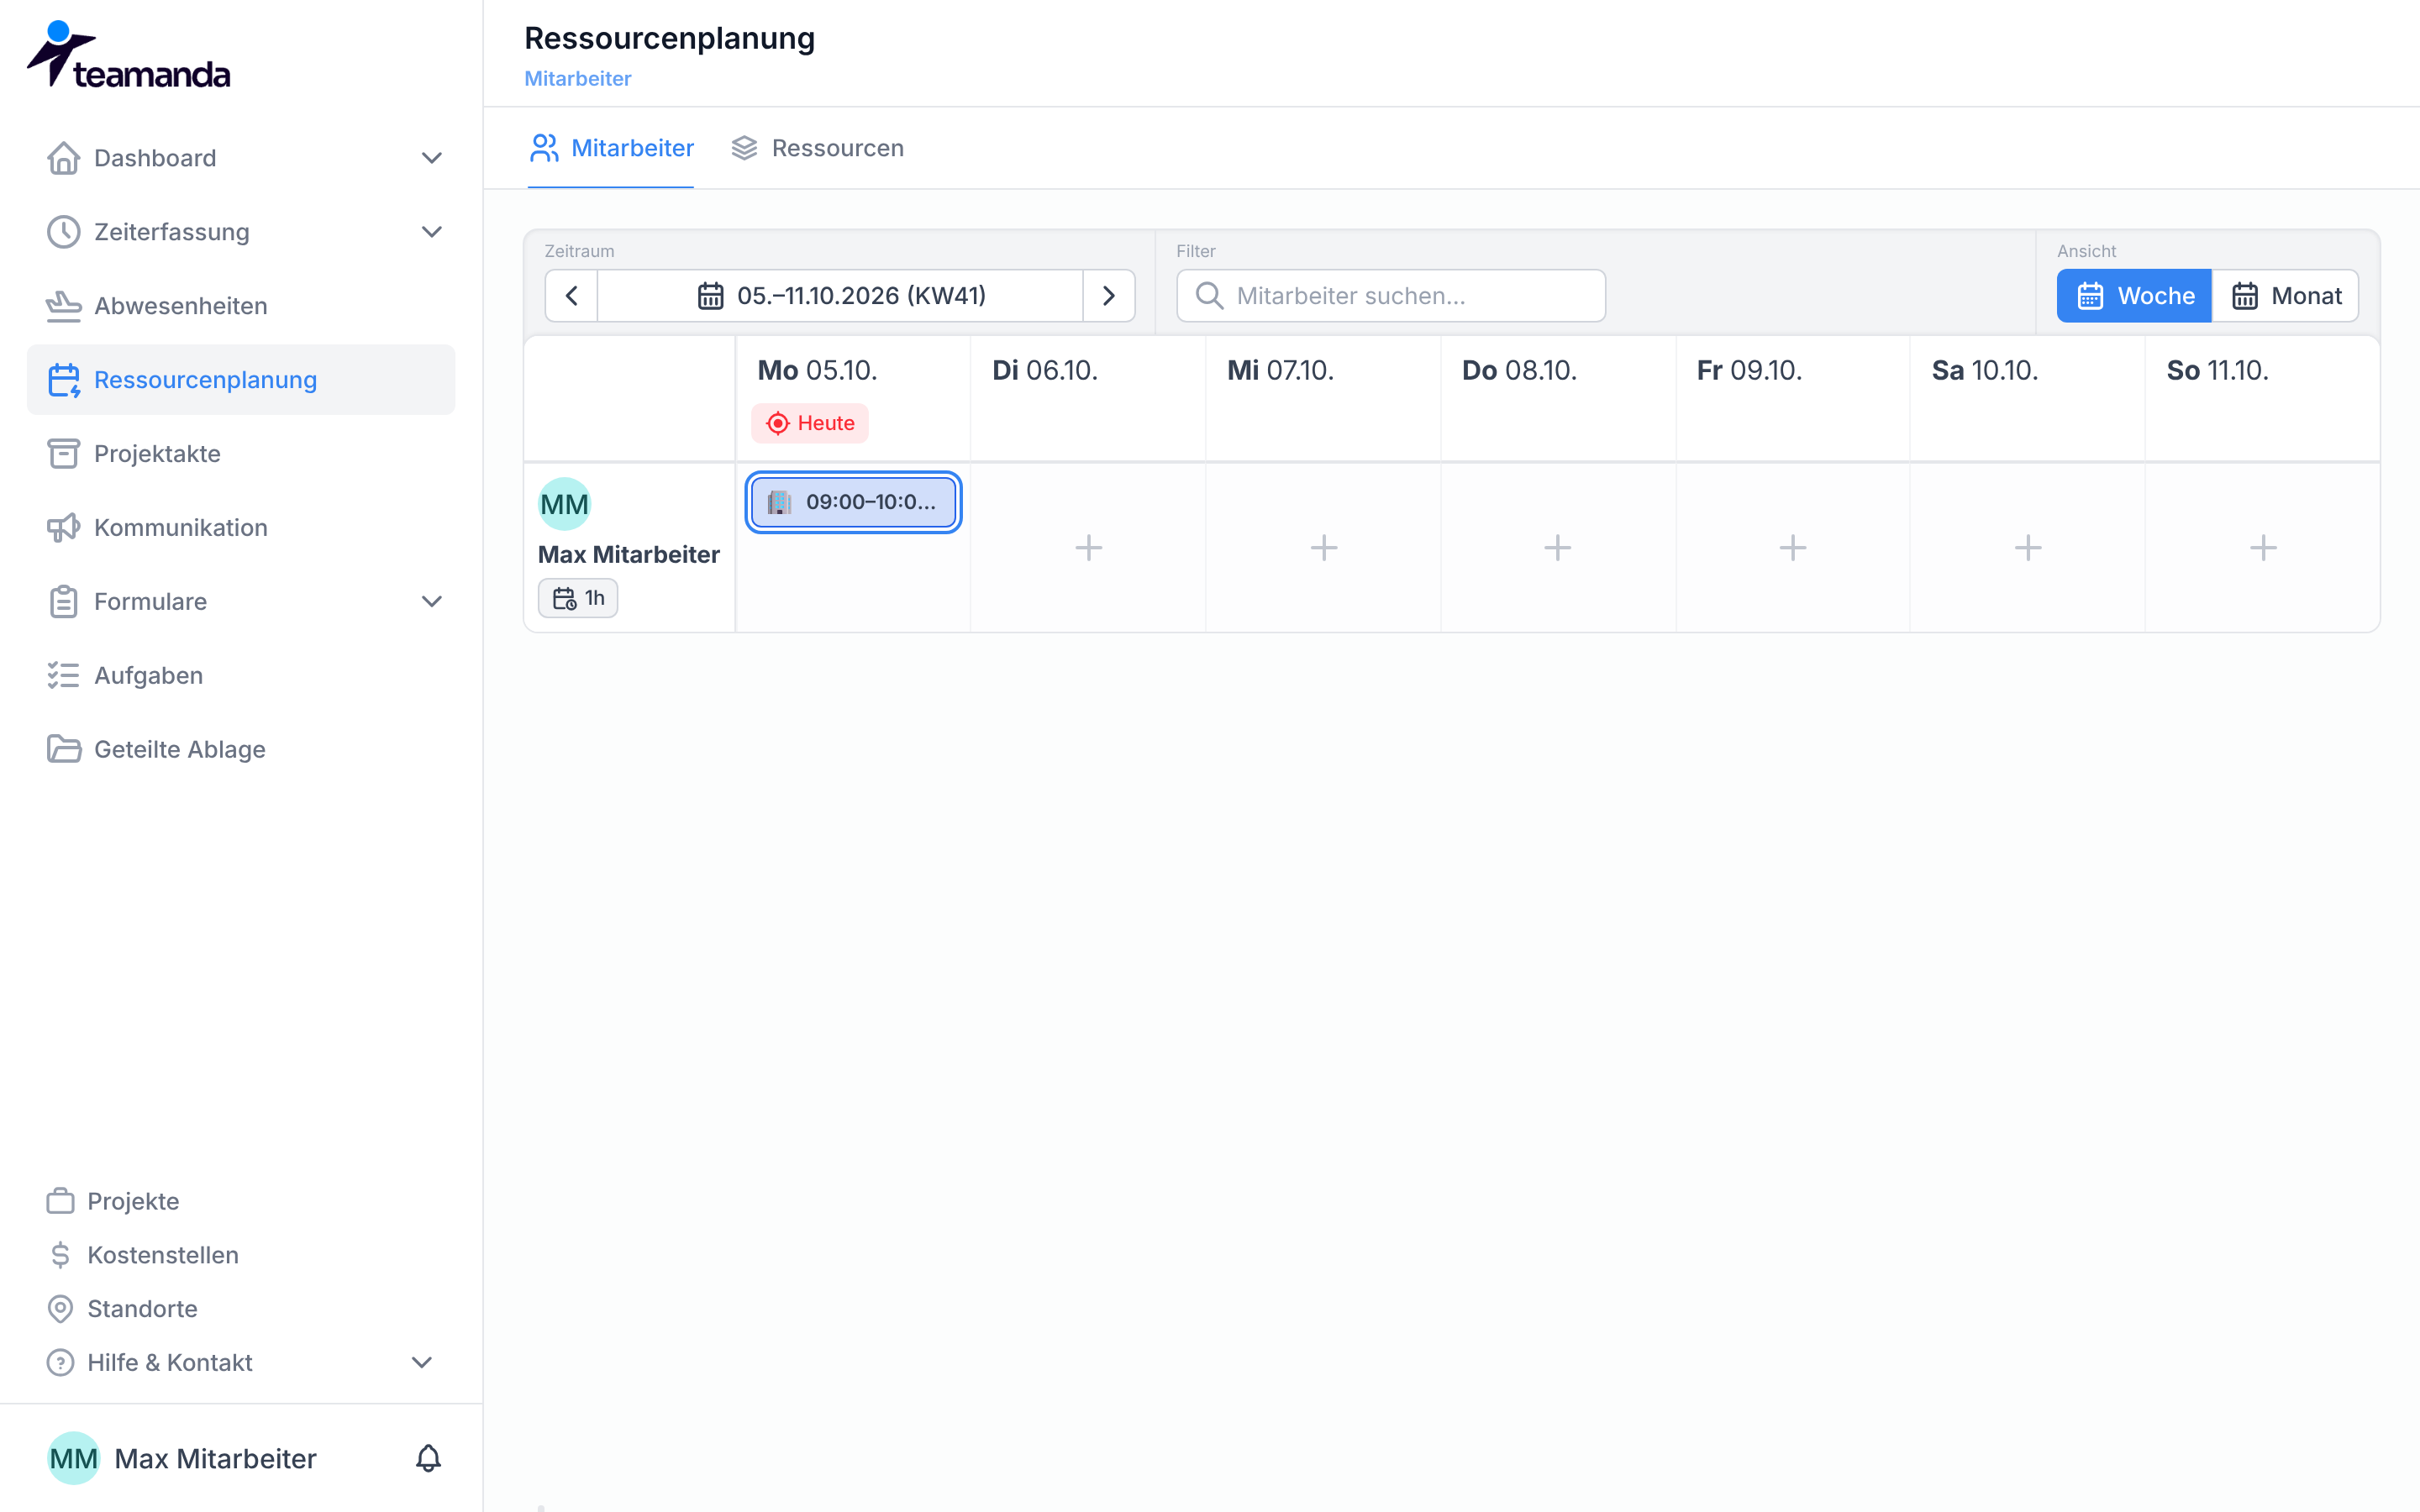Add shift on Do 08.10. plus icon
Screen dimensions: 2420x1512
tap(1557, 548)
